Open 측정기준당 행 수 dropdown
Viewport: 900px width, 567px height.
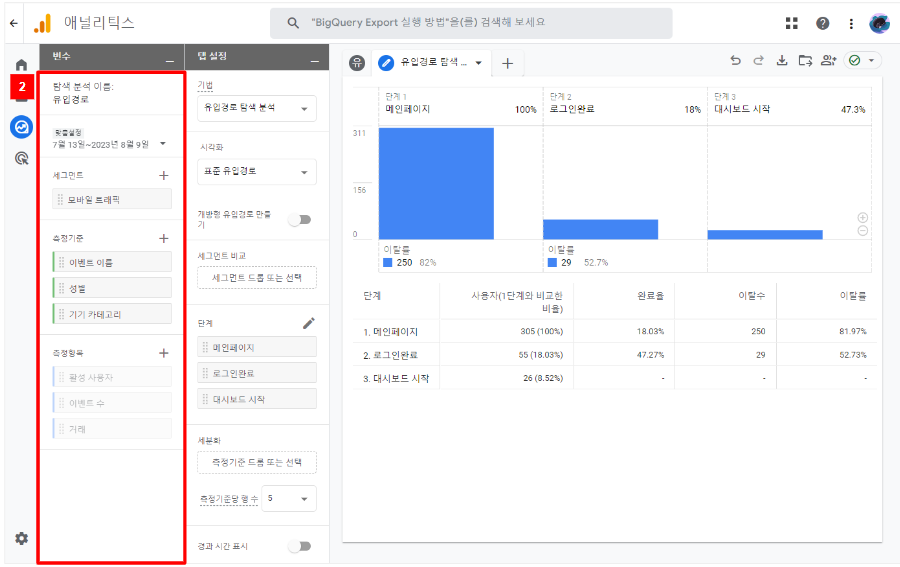289,498
